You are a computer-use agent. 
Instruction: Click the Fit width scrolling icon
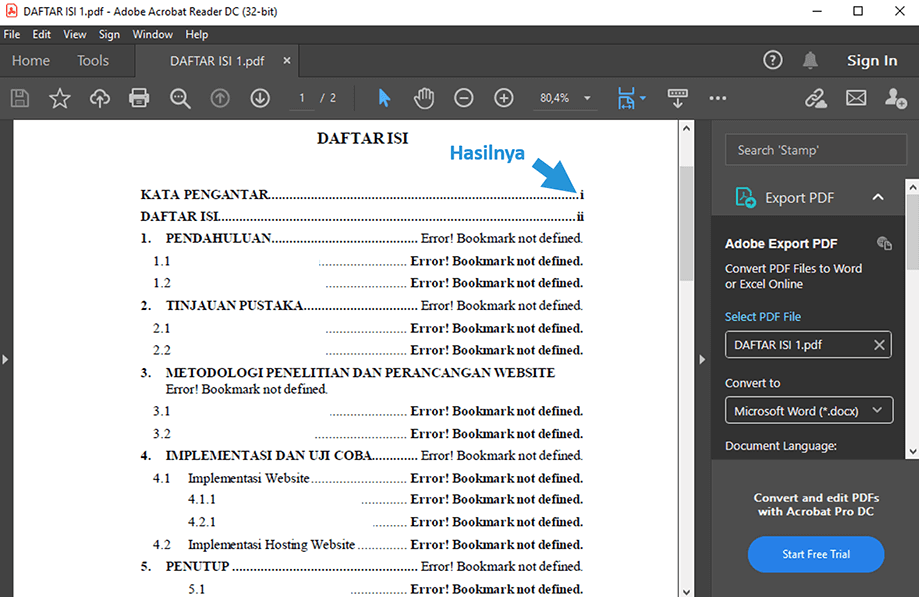click(x=626, y=98)
